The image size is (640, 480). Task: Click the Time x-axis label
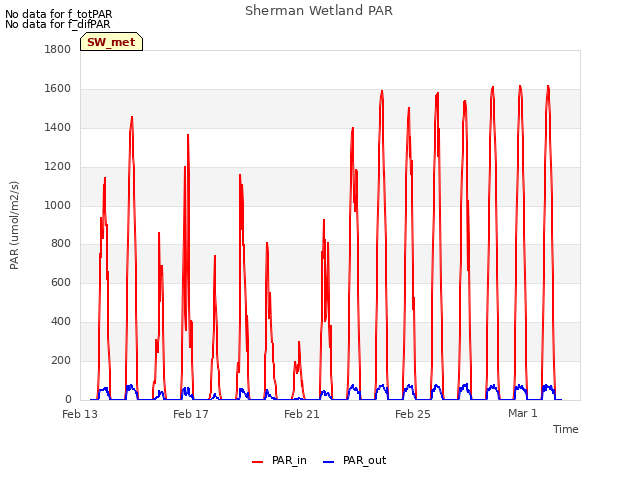pos(566,429)
